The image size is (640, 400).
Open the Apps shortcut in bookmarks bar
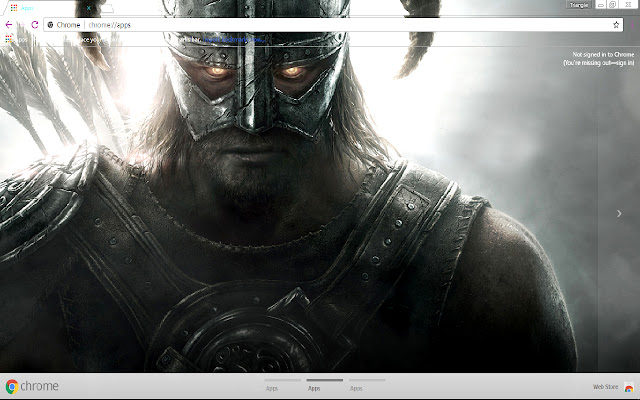click(16, 40)
